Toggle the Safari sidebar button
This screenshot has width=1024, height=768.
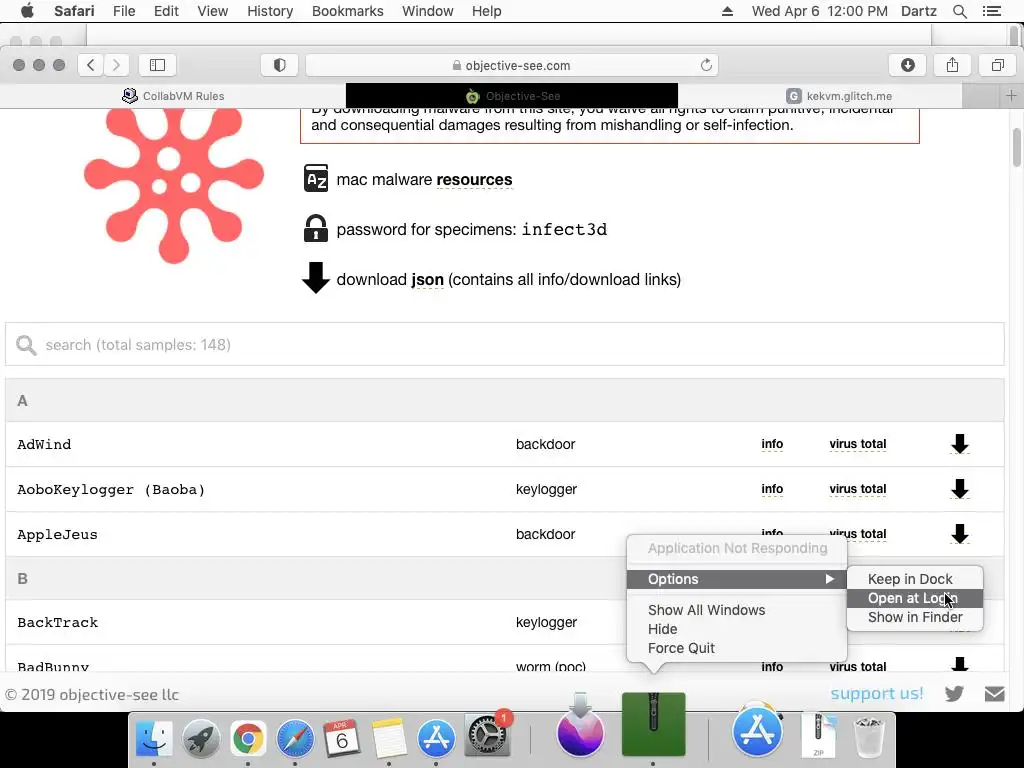(157, 65)
